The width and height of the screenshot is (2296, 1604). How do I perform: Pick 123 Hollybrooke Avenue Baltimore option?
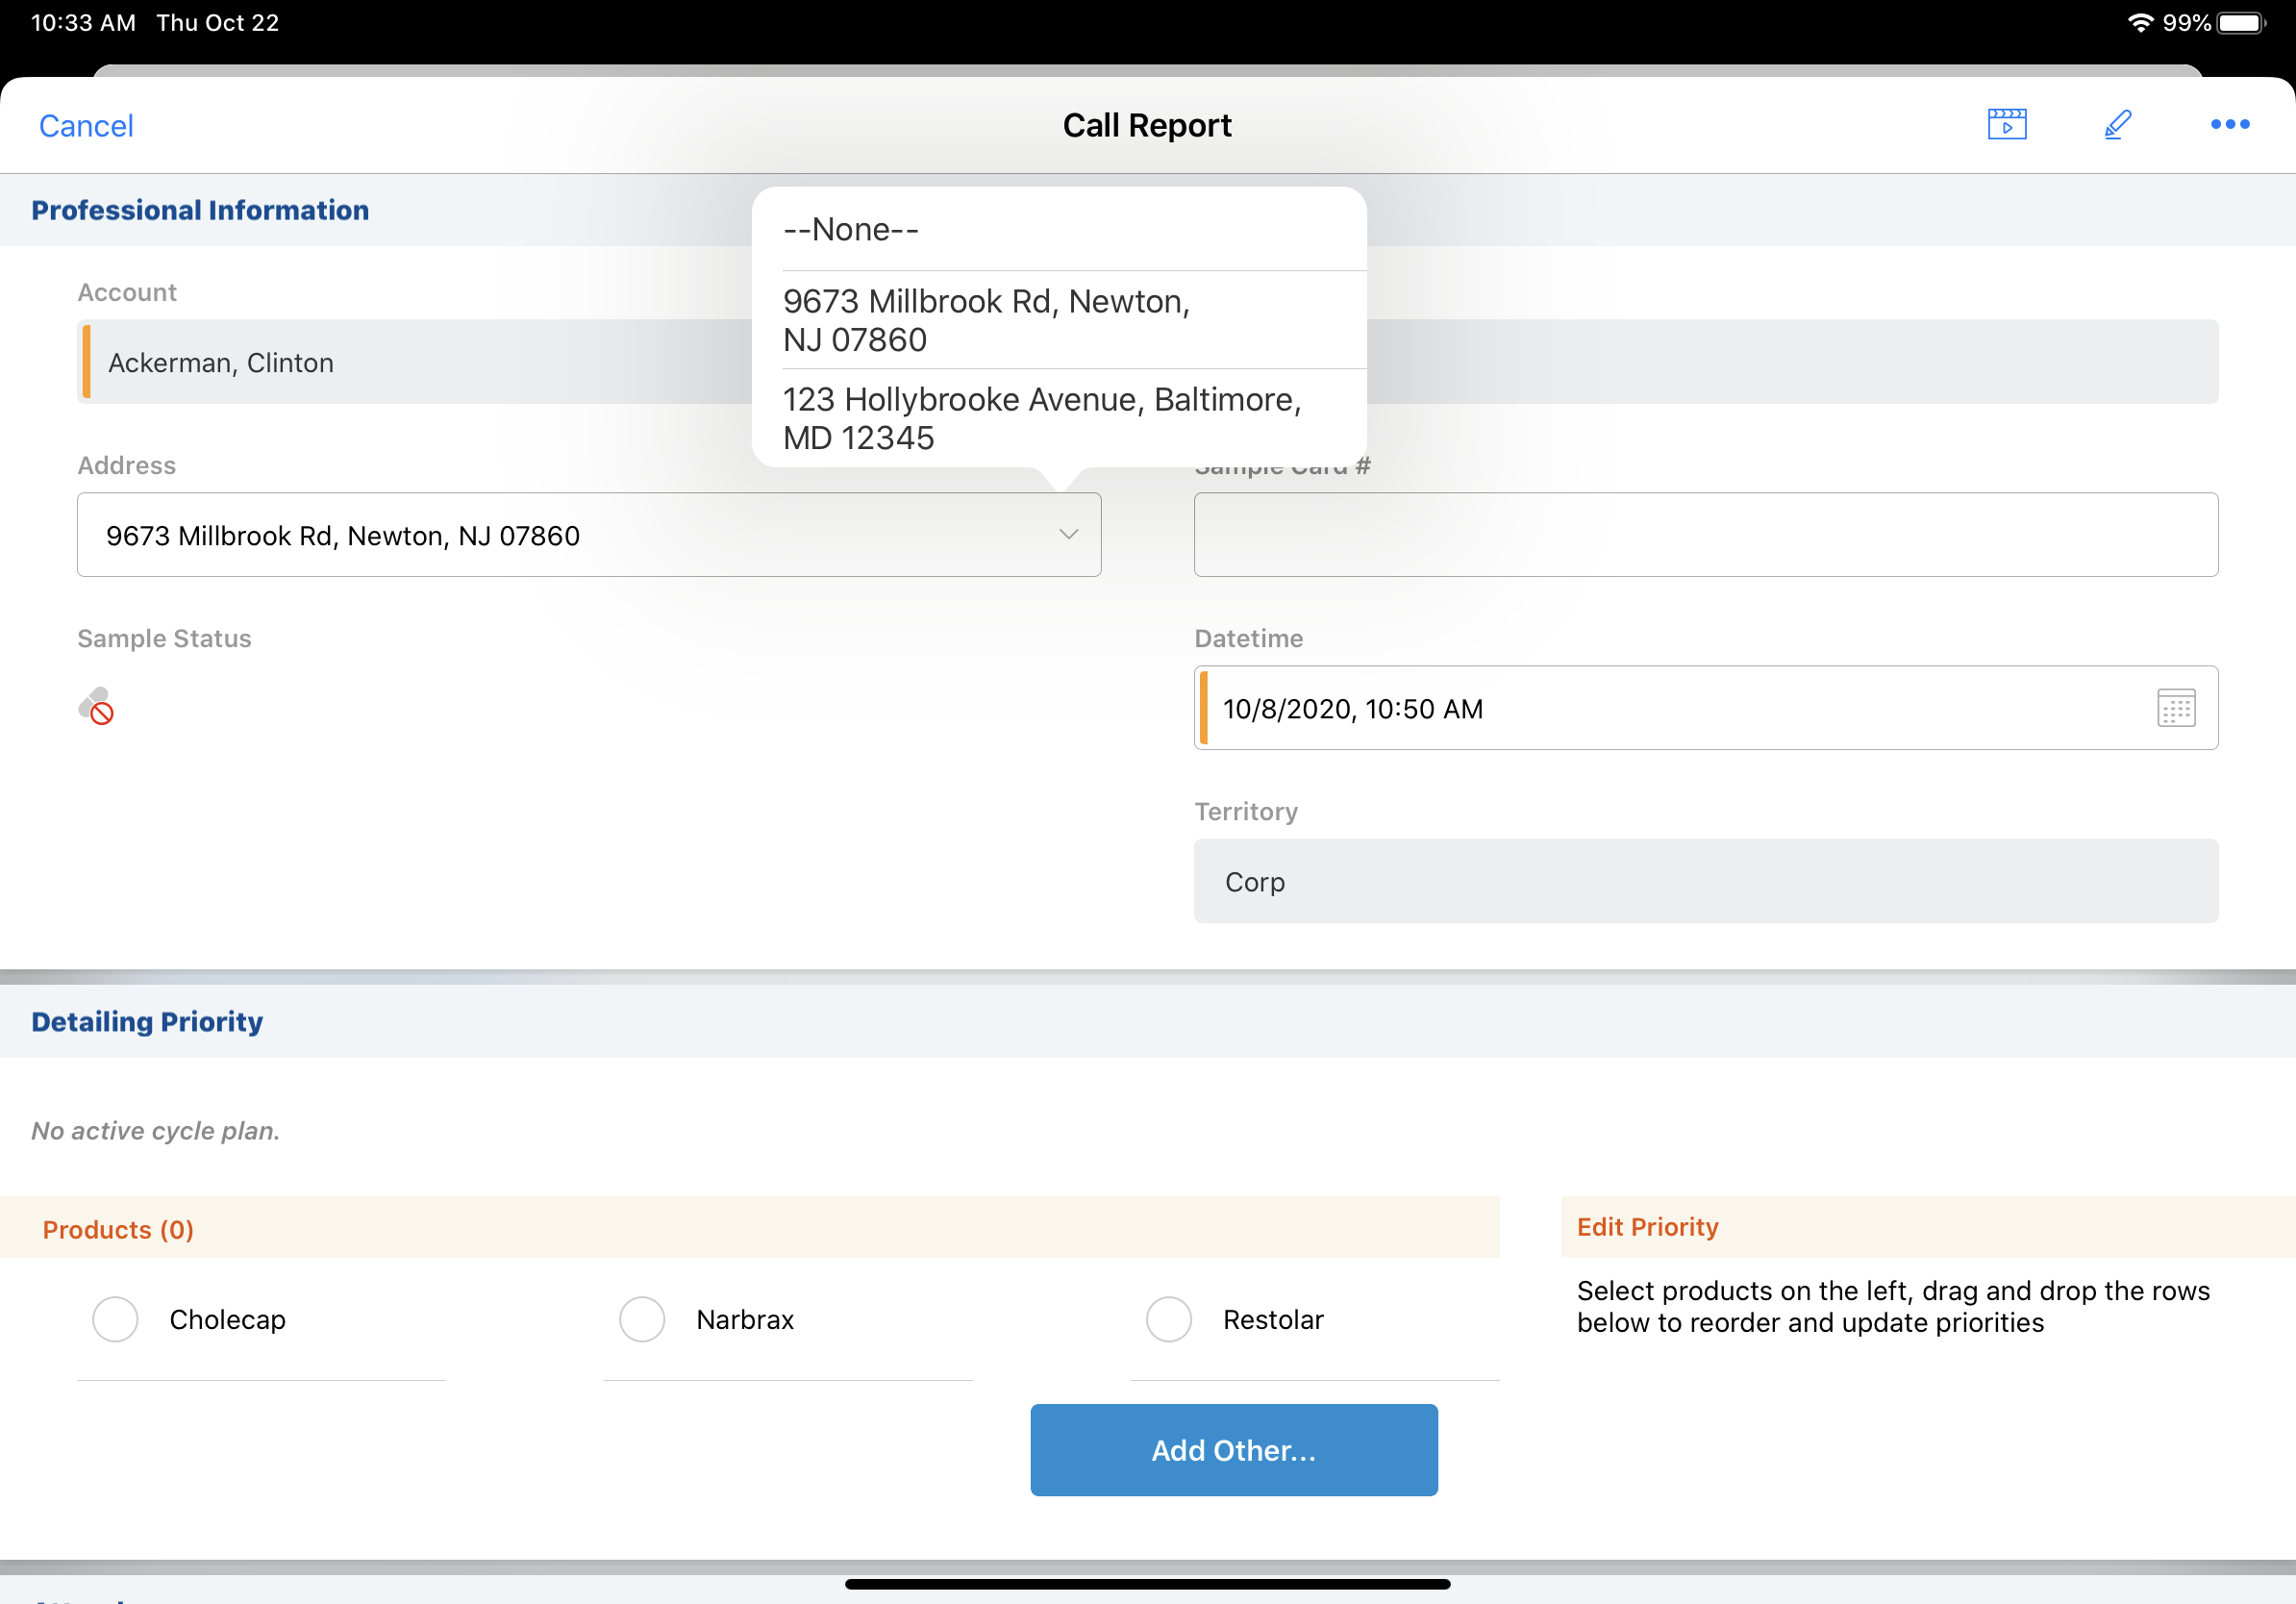tap(1040, 418)
